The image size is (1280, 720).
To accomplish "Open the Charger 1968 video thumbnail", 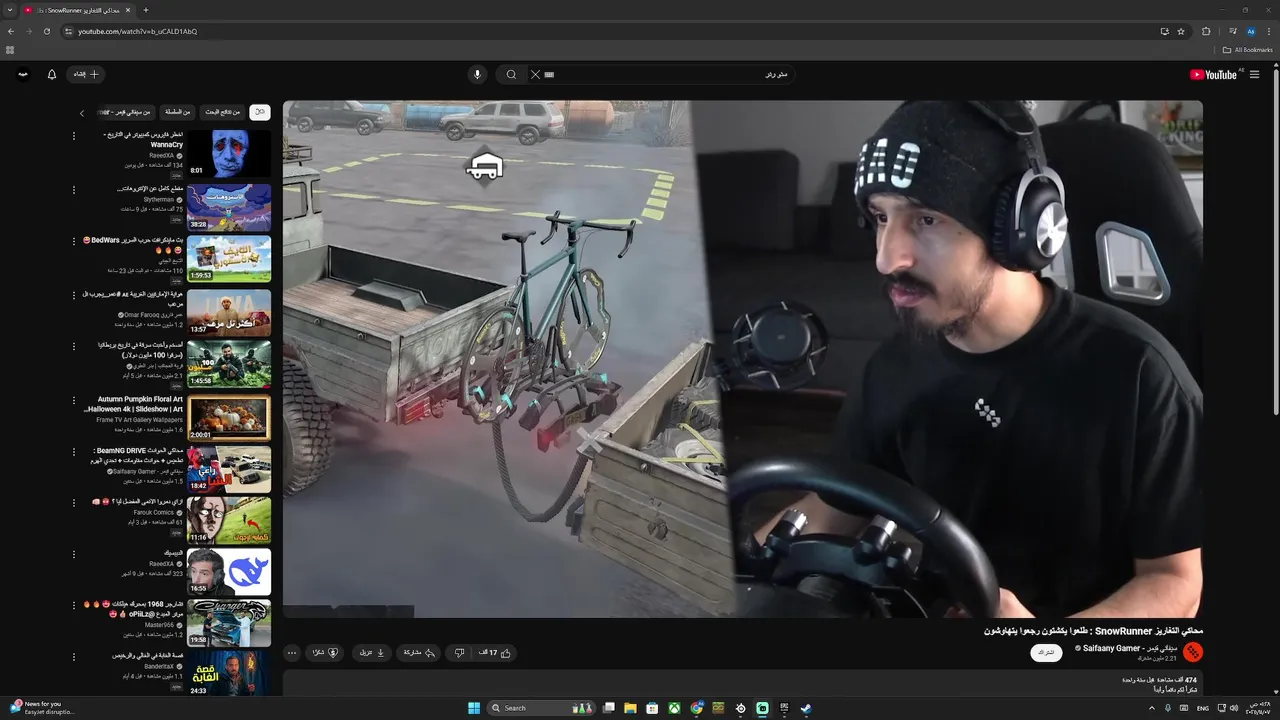I will click(229, 624).
